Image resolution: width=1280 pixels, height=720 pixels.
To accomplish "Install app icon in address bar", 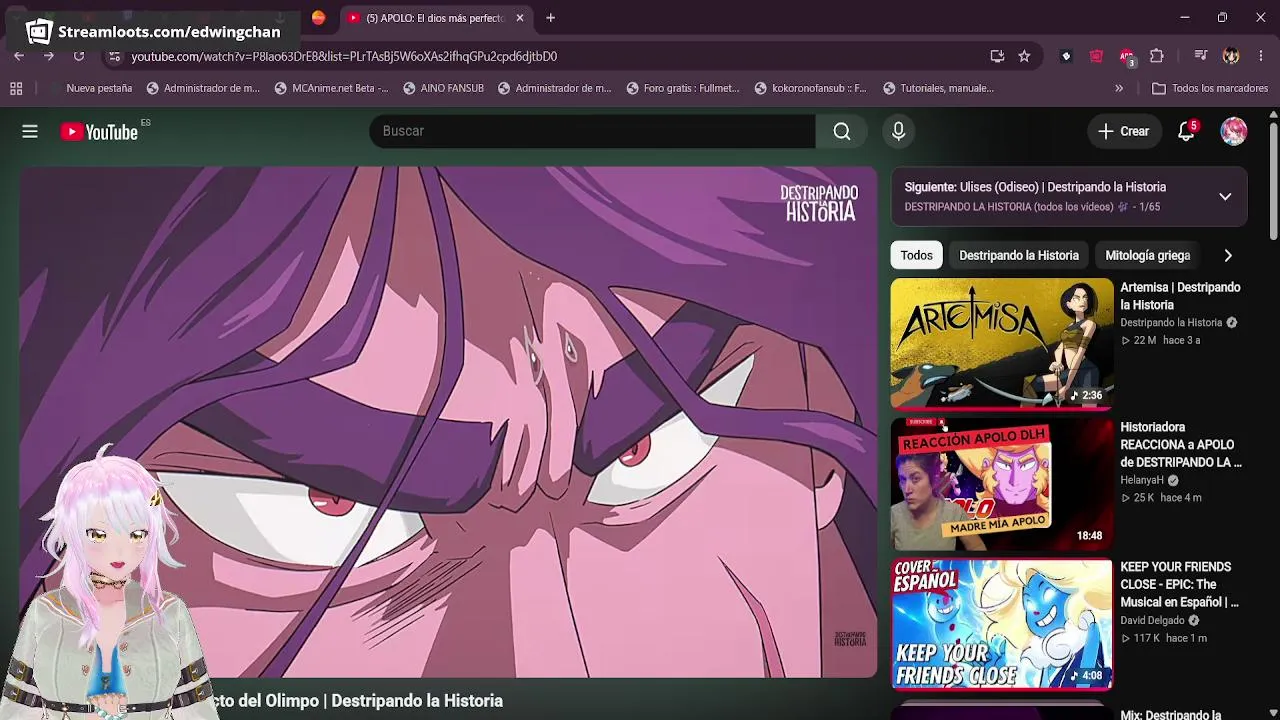I will pyautogui.click(x=997, y=56).
